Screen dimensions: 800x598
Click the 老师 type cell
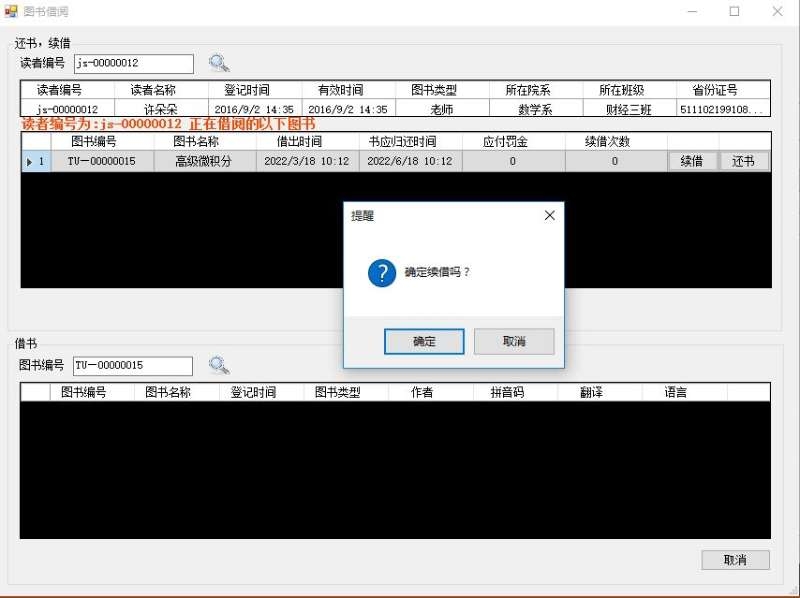click(x=442, y=109)
